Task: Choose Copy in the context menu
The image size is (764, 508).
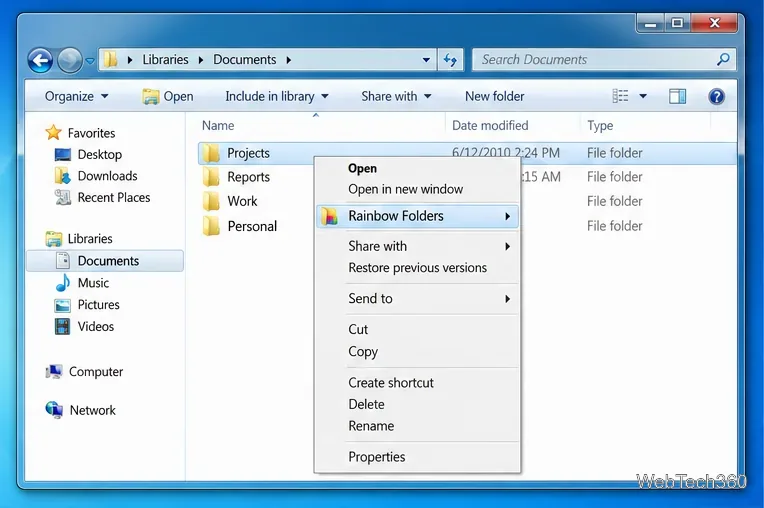Action: pyautogui.click(x=363, y=351)
